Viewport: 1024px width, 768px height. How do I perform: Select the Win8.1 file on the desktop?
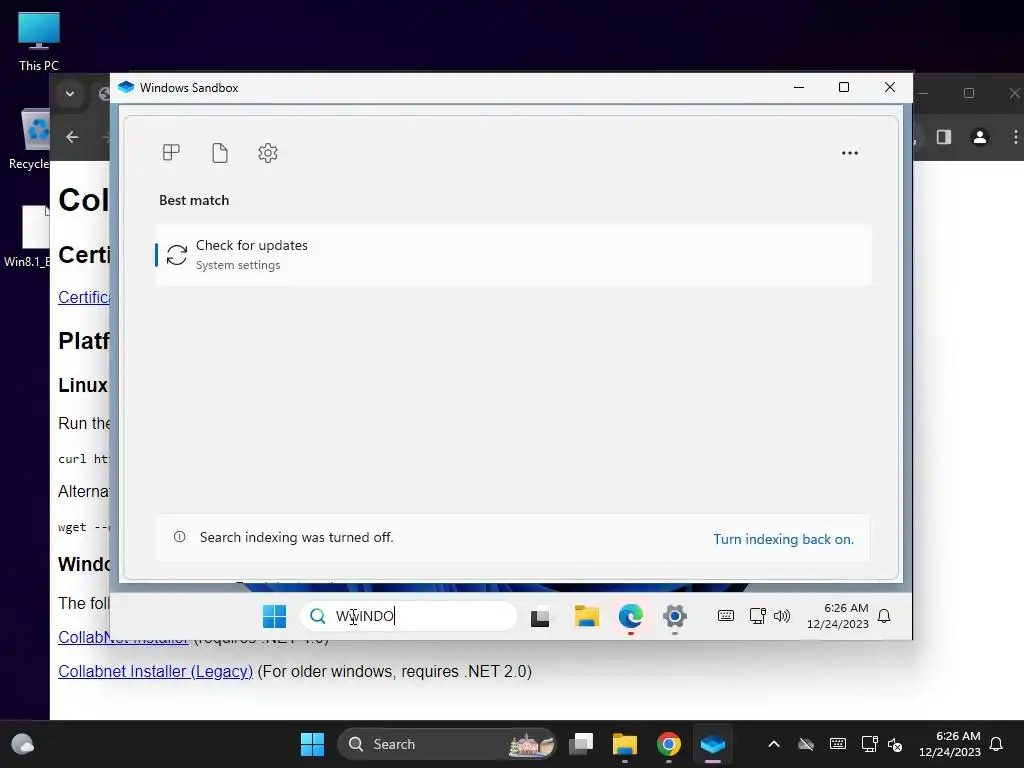(x=27, y=236)
